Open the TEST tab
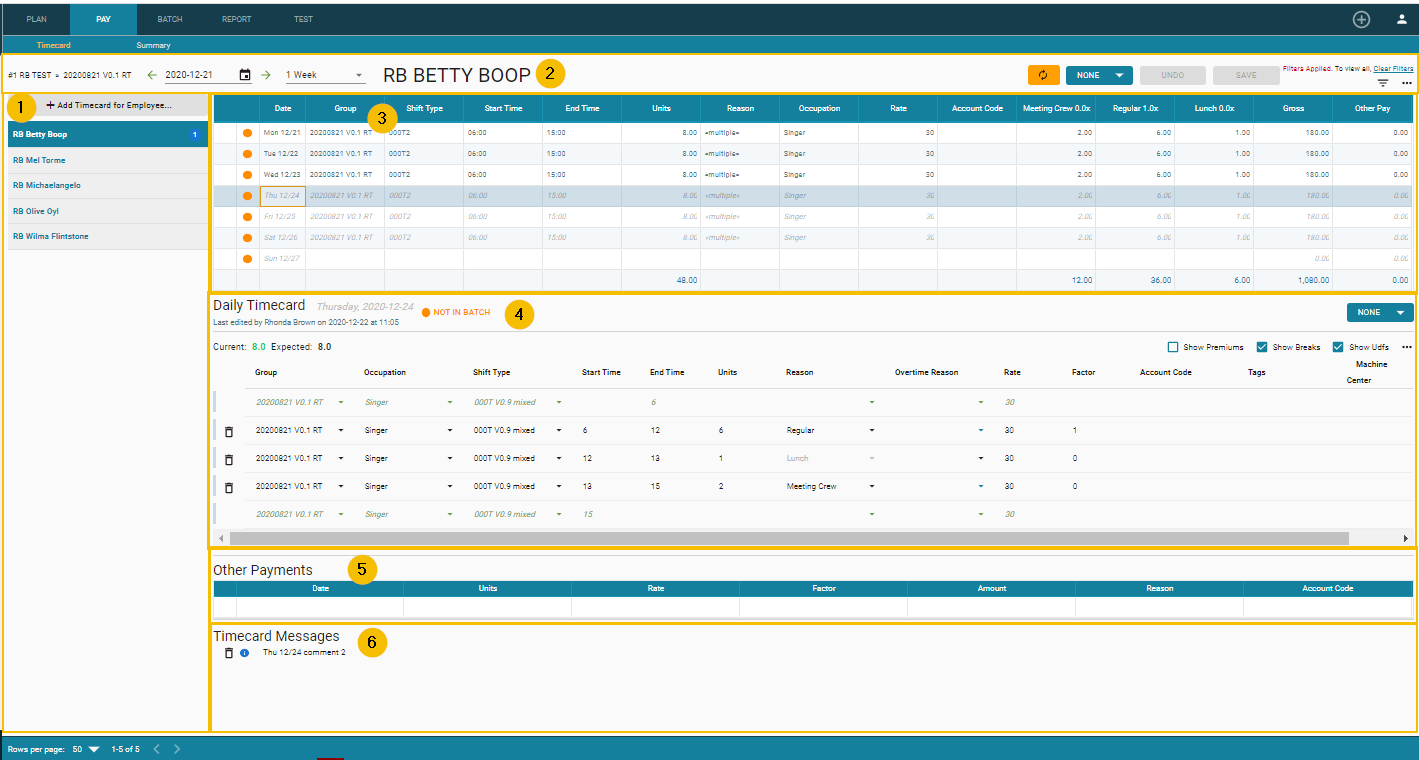This screenshot has width=1419, height=760. pos(303,19)
